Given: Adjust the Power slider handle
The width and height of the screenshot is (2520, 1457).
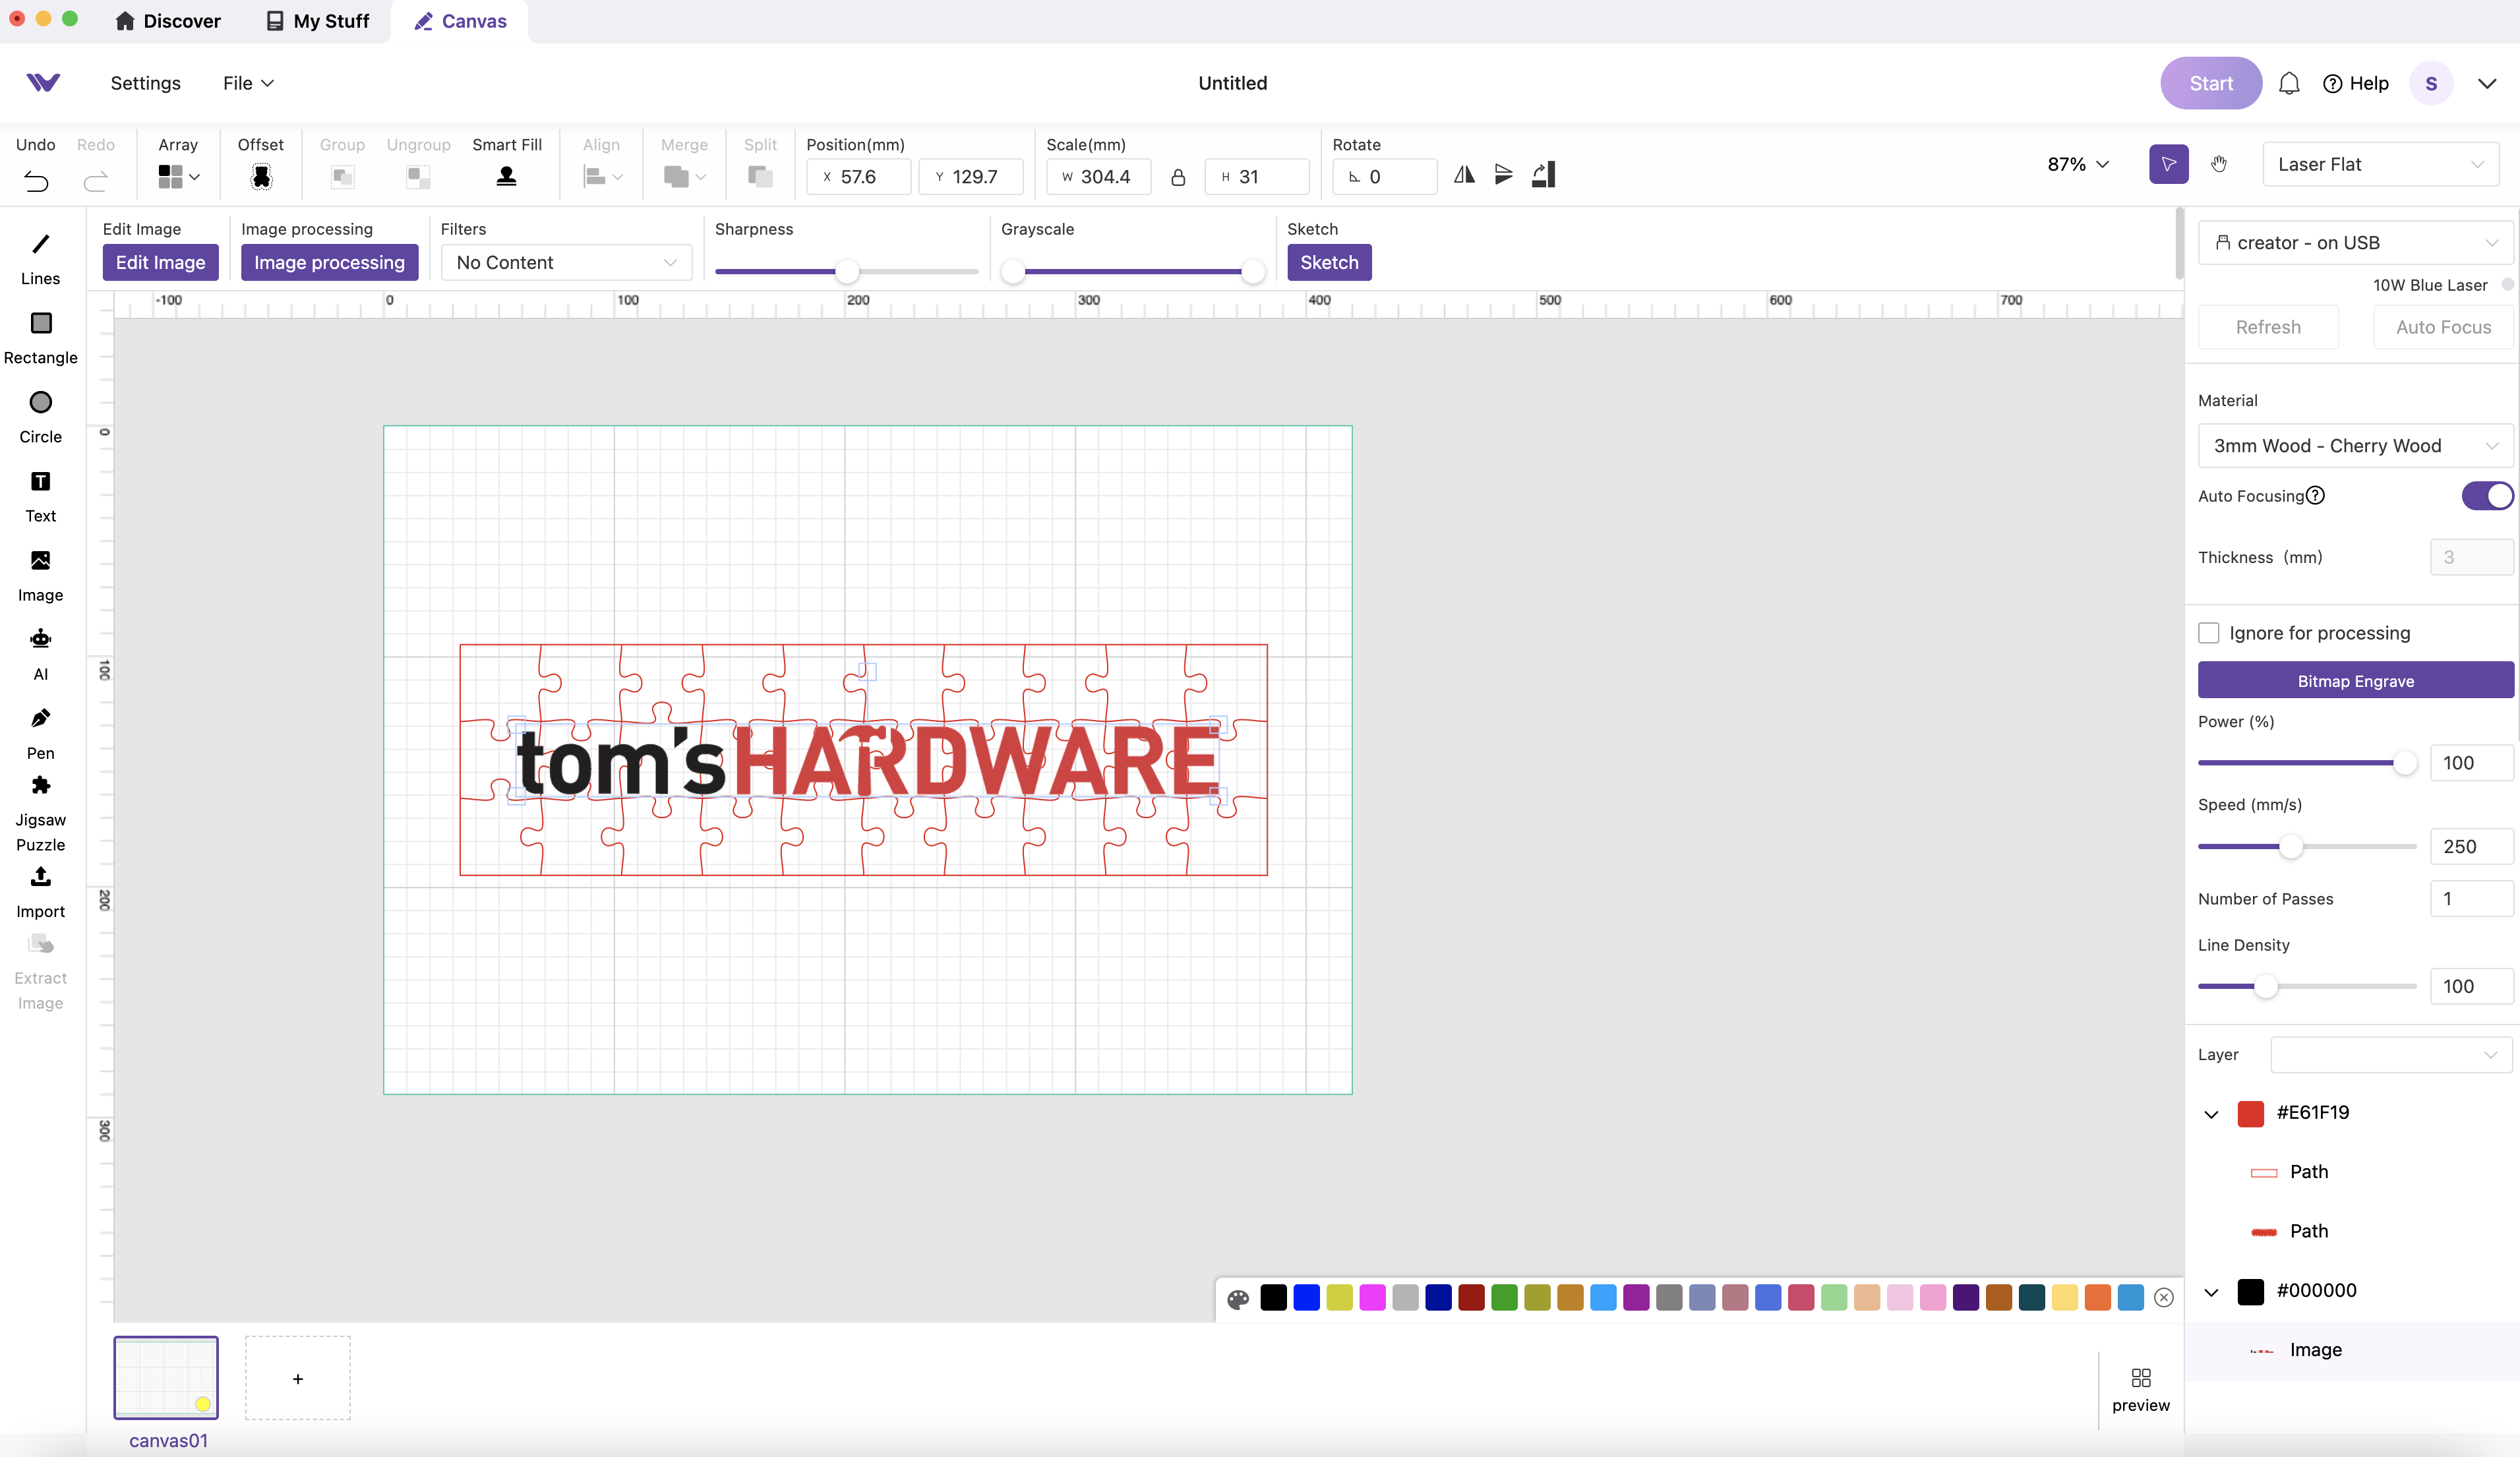Looking at the screenshot, I should pyautogui.click(x=2404, y=763).
